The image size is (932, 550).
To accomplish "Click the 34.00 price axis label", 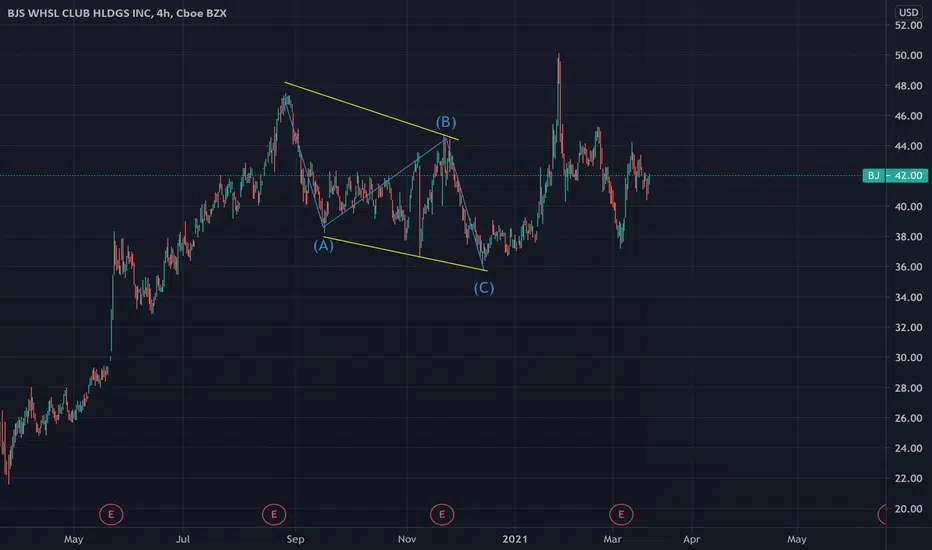I will 908,297.
